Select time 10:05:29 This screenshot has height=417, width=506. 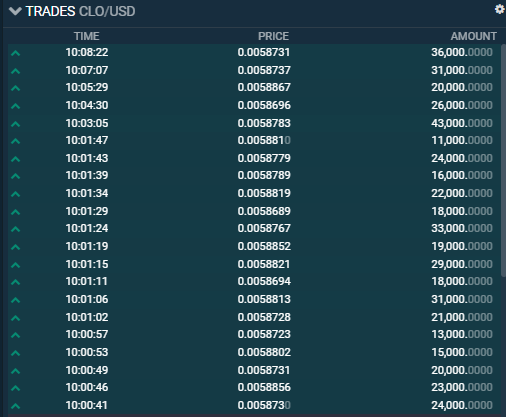[x=87, y=87]
